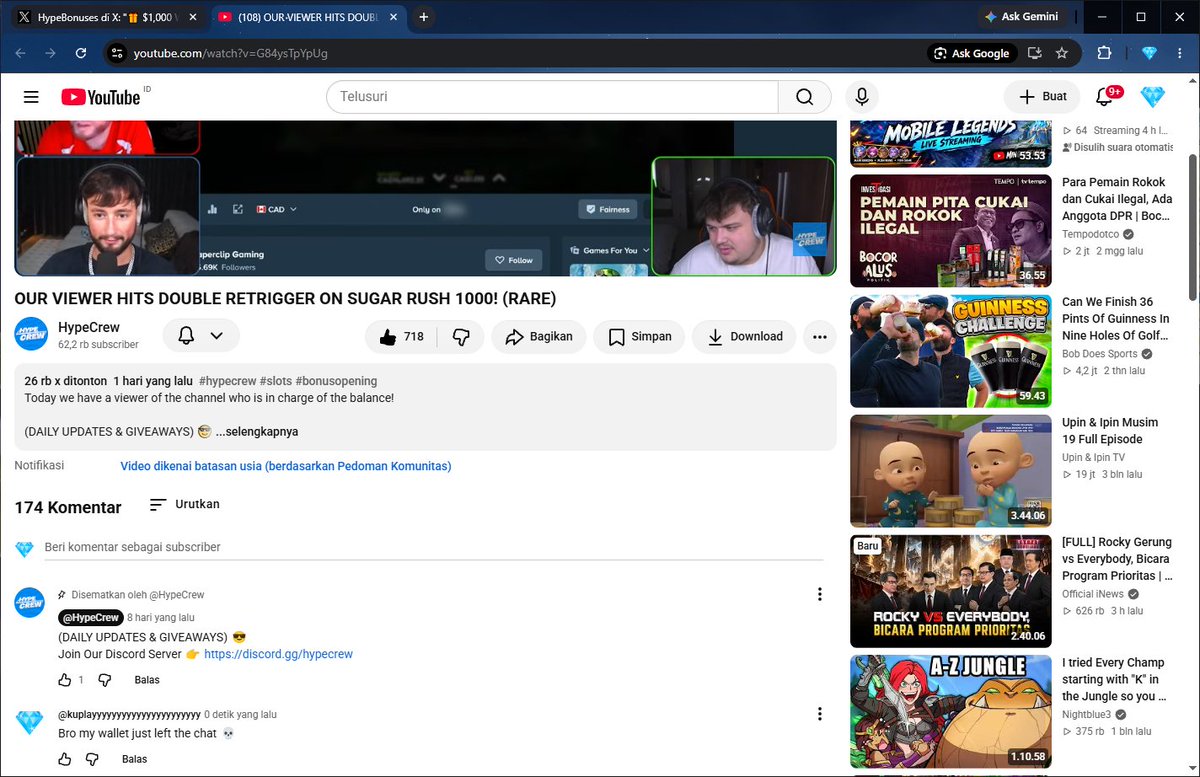This screenshot has height=777, width=1200.
Task: Open @HypeCrew author badge on pinned comment
Action: click(90, 618)
